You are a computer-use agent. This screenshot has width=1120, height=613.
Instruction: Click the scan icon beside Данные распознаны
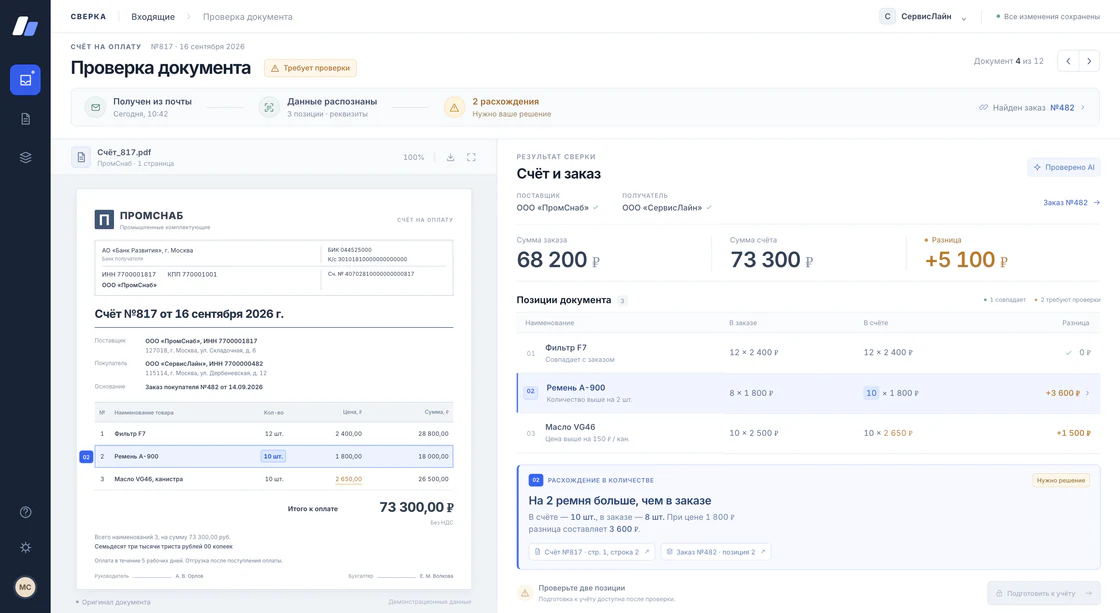click(269, 107)
